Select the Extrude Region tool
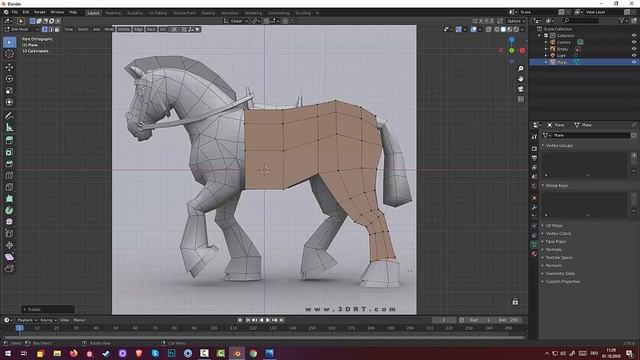This screenshot has width=640, height=360. 9,140
